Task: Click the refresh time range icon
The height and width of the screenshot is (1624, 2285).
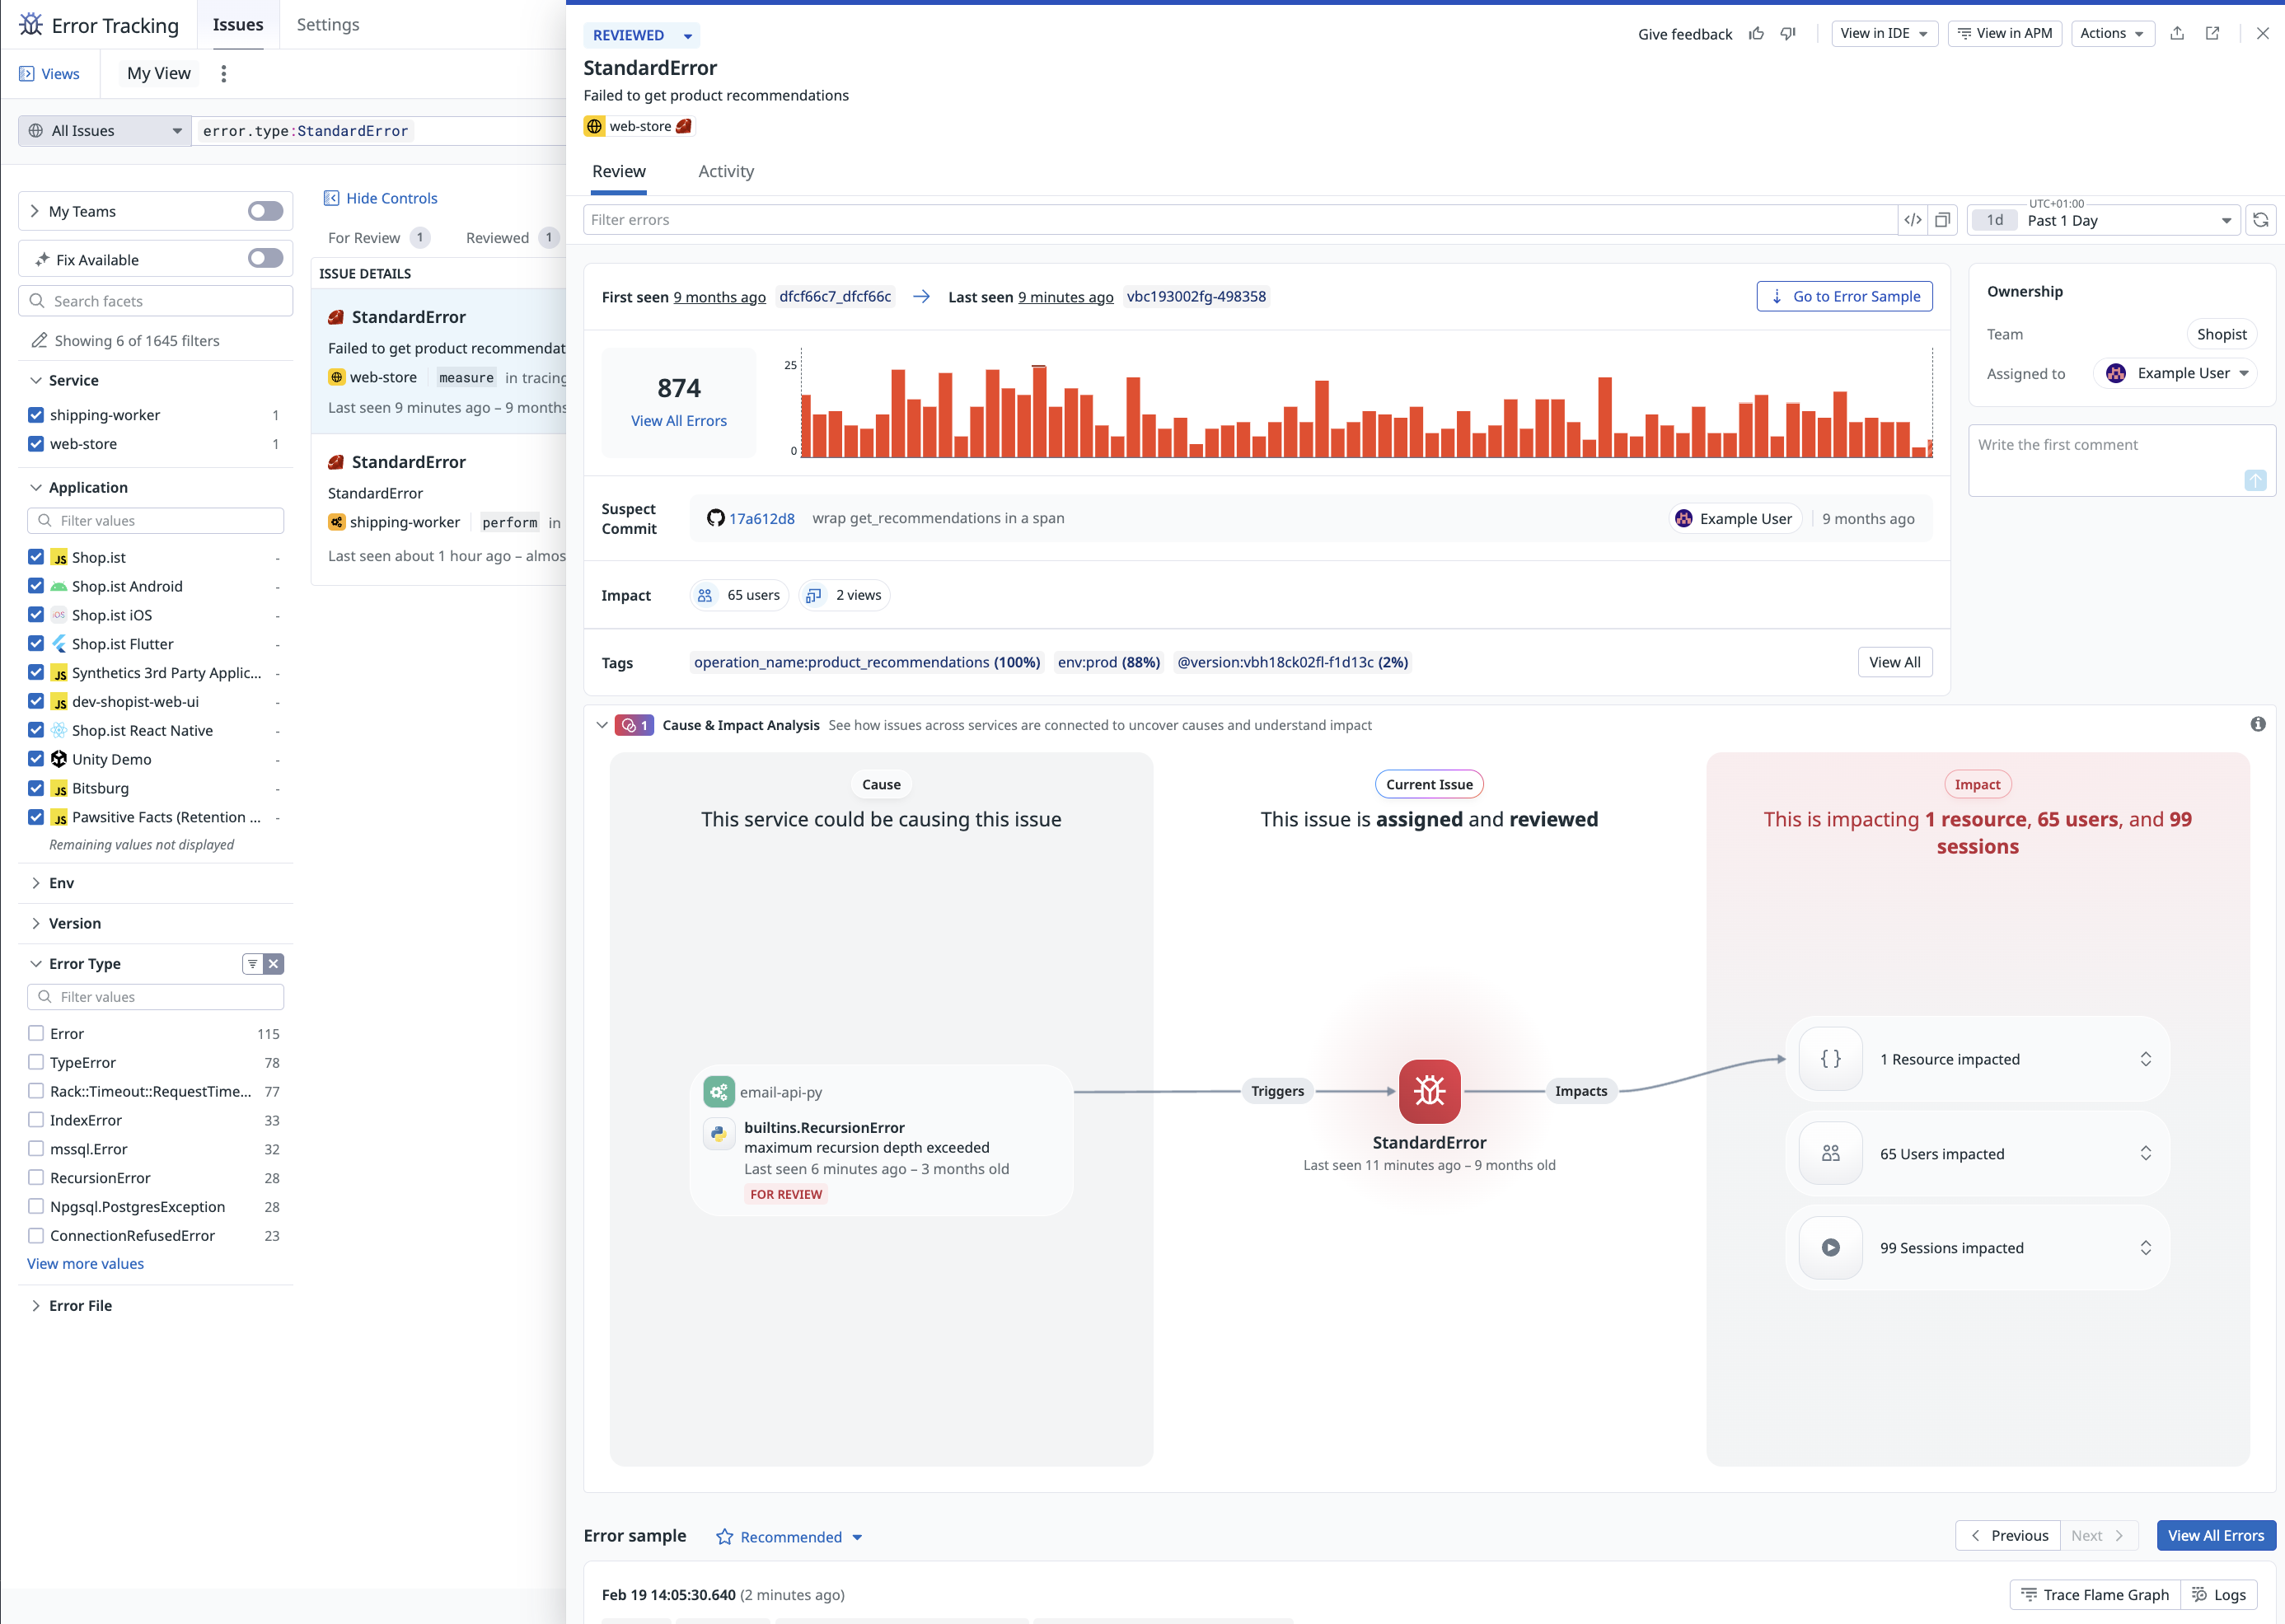Action: pyautogui.click(x=2261, y=220)
